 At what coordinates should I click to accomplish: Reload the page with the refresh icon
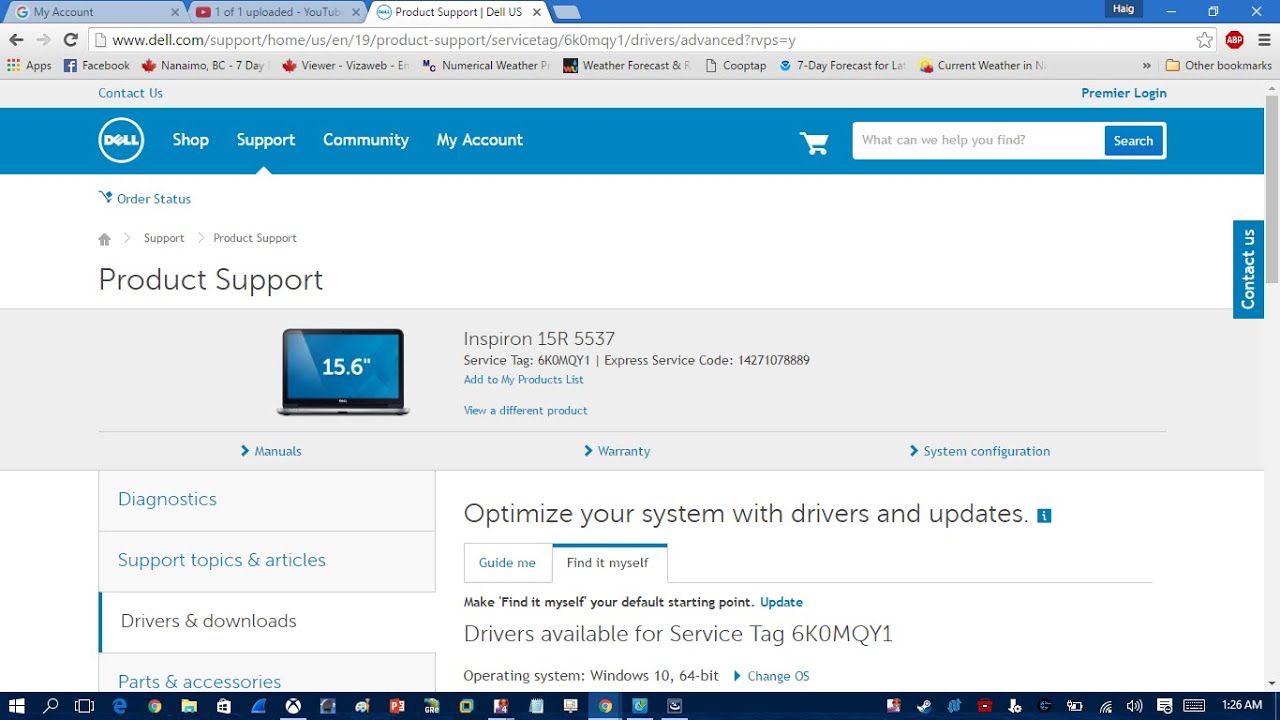(x=70, y=40)
